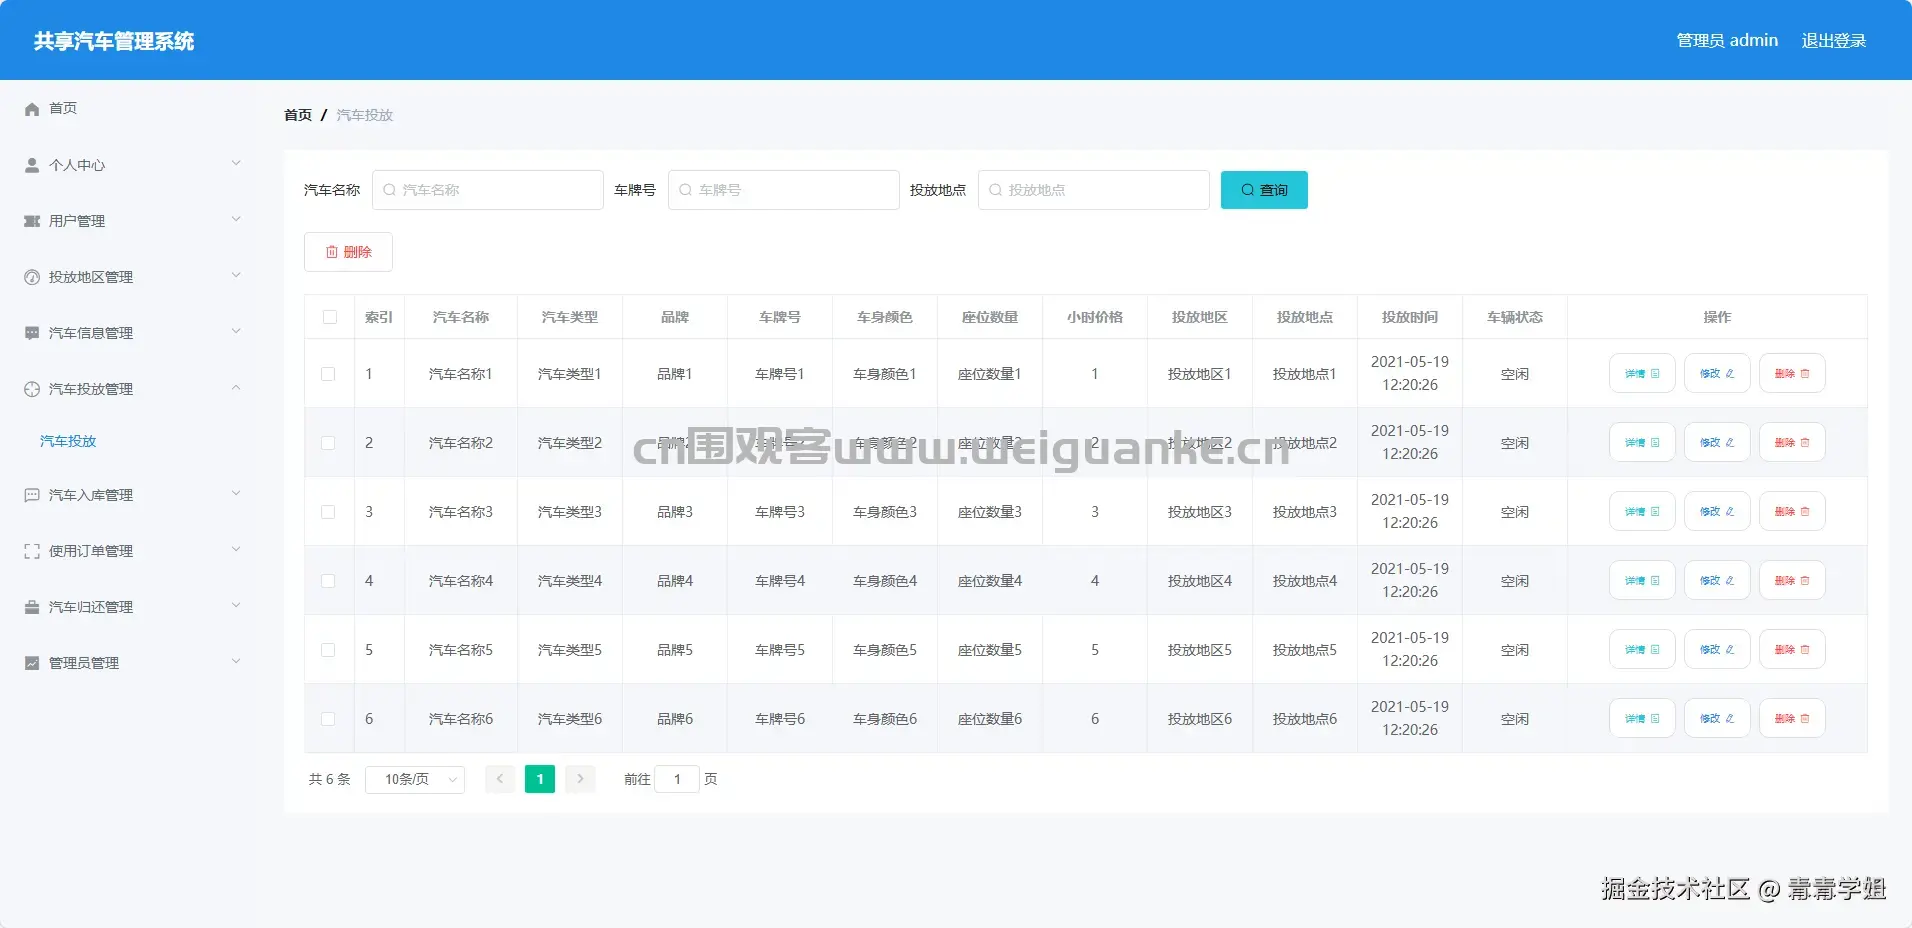The height and width of the screenshot is (928, 1912).
Task: Check the box for 汽车名称5 row
Action: click(x=328, y=650)
